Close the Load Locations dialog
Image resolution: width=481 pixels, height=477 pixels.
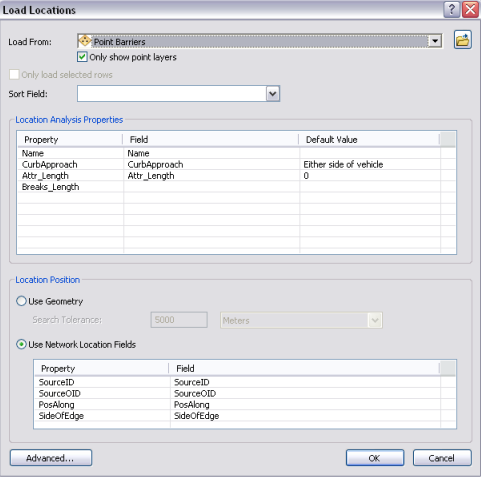tap(470, 9)
